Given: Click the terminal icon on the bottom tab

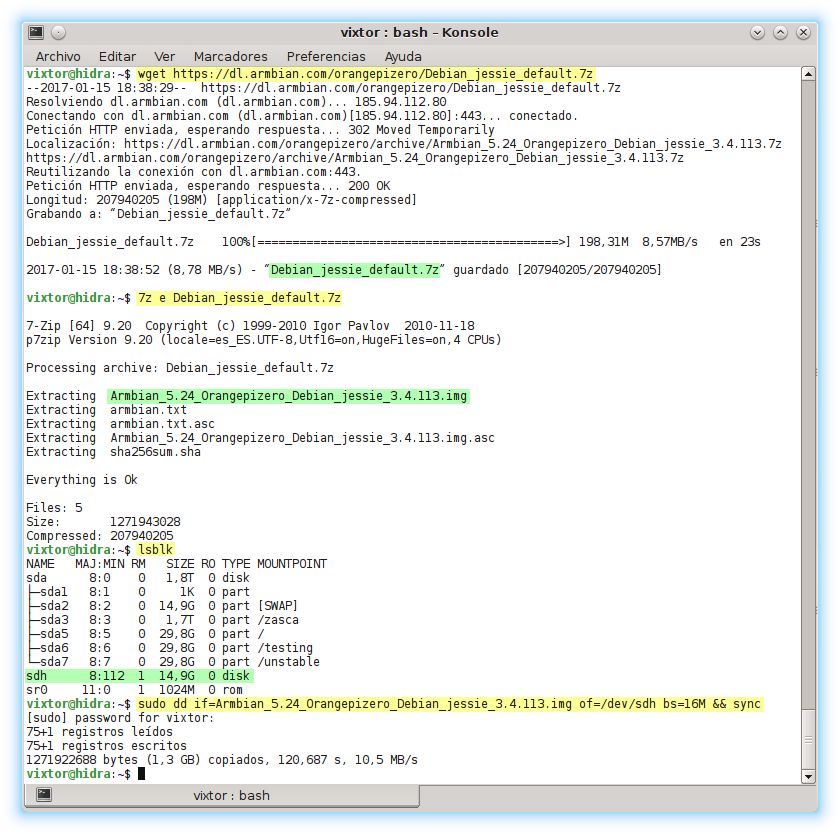Looking at the screenshot, I should (x=44, y=794).
